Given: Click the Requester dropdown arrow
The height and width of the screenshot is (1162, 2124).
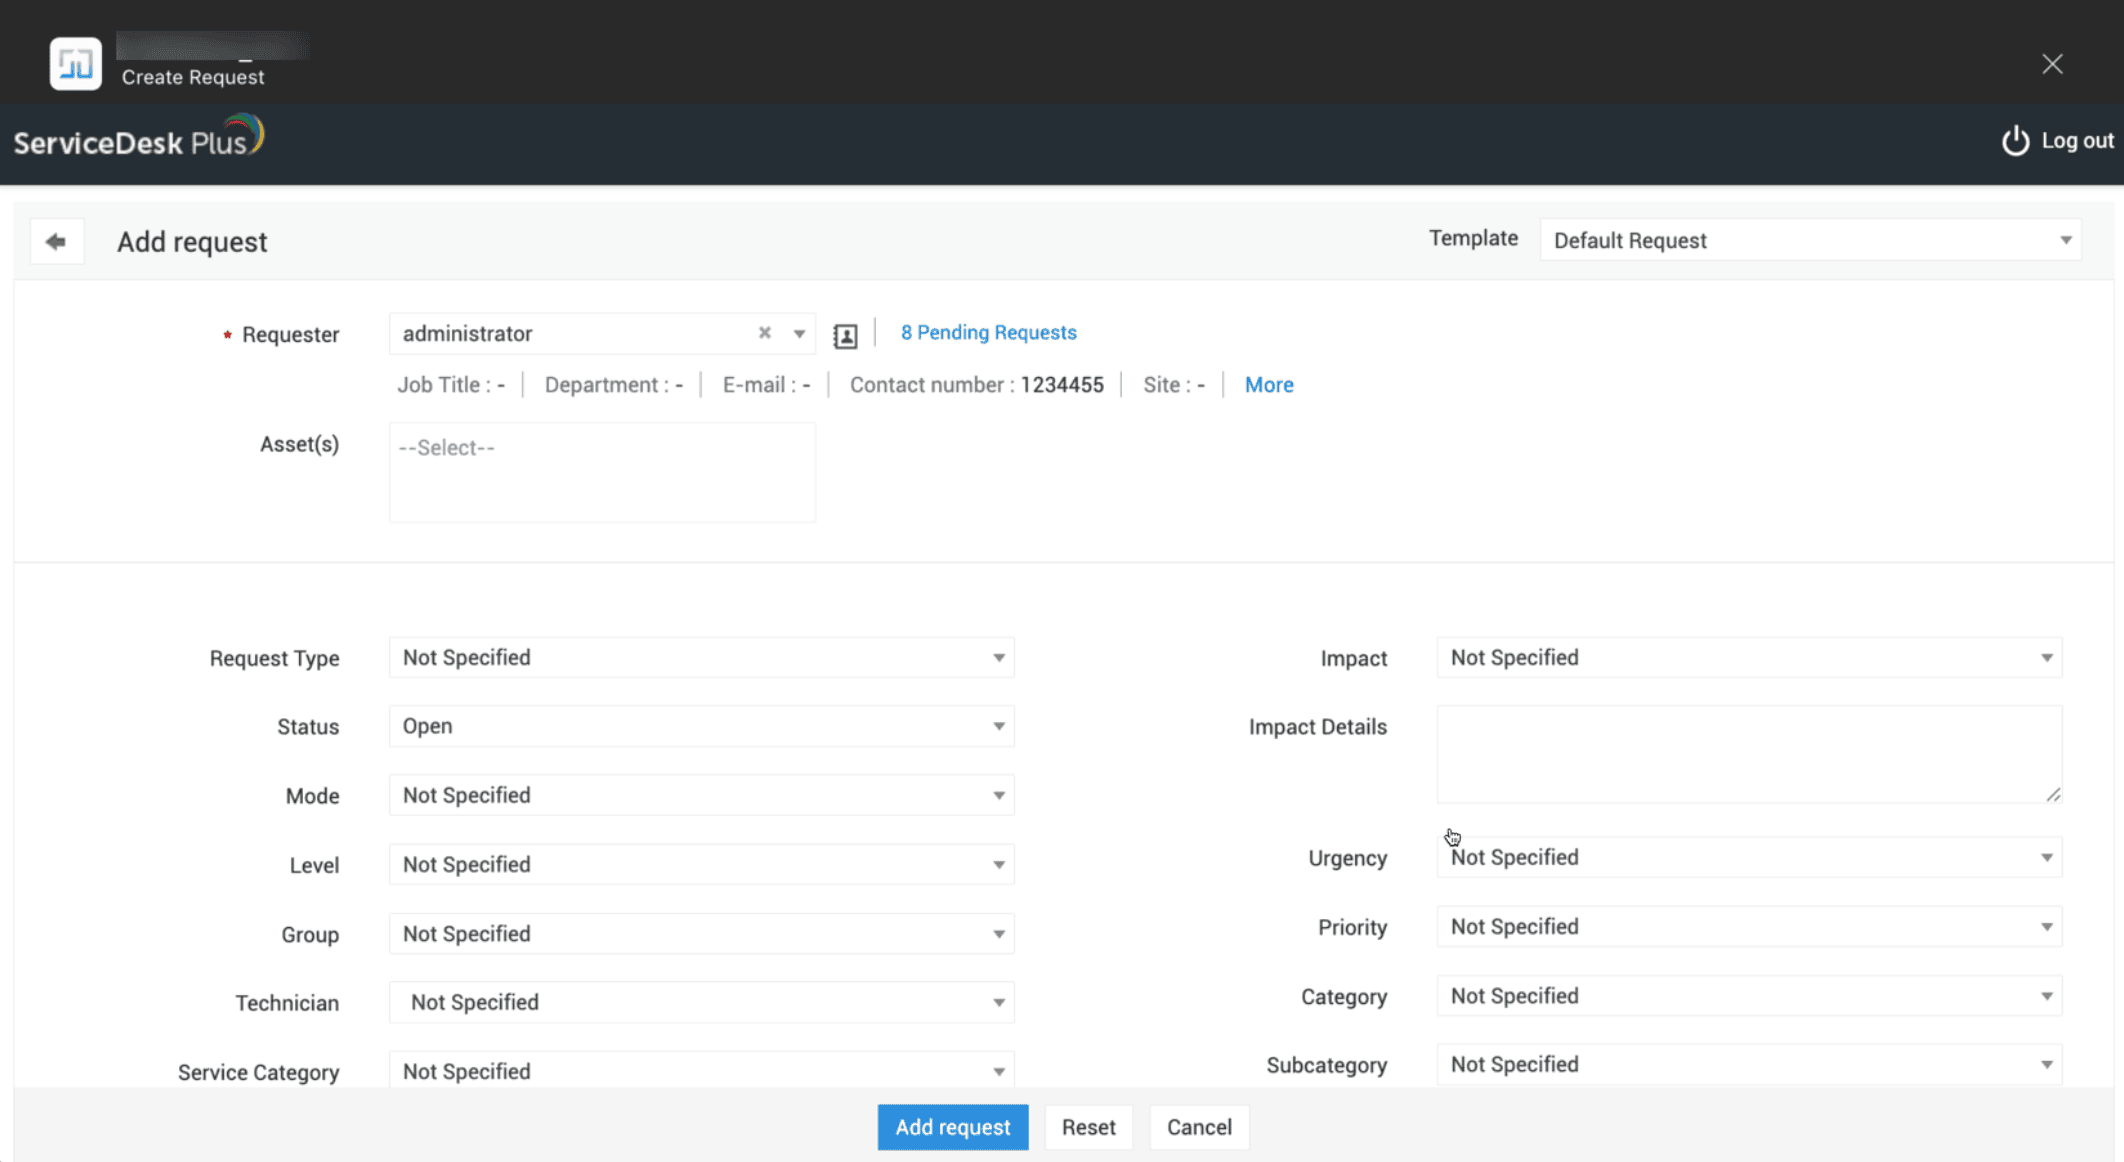Looking at the screenshot, I should [x=799, y=334].
